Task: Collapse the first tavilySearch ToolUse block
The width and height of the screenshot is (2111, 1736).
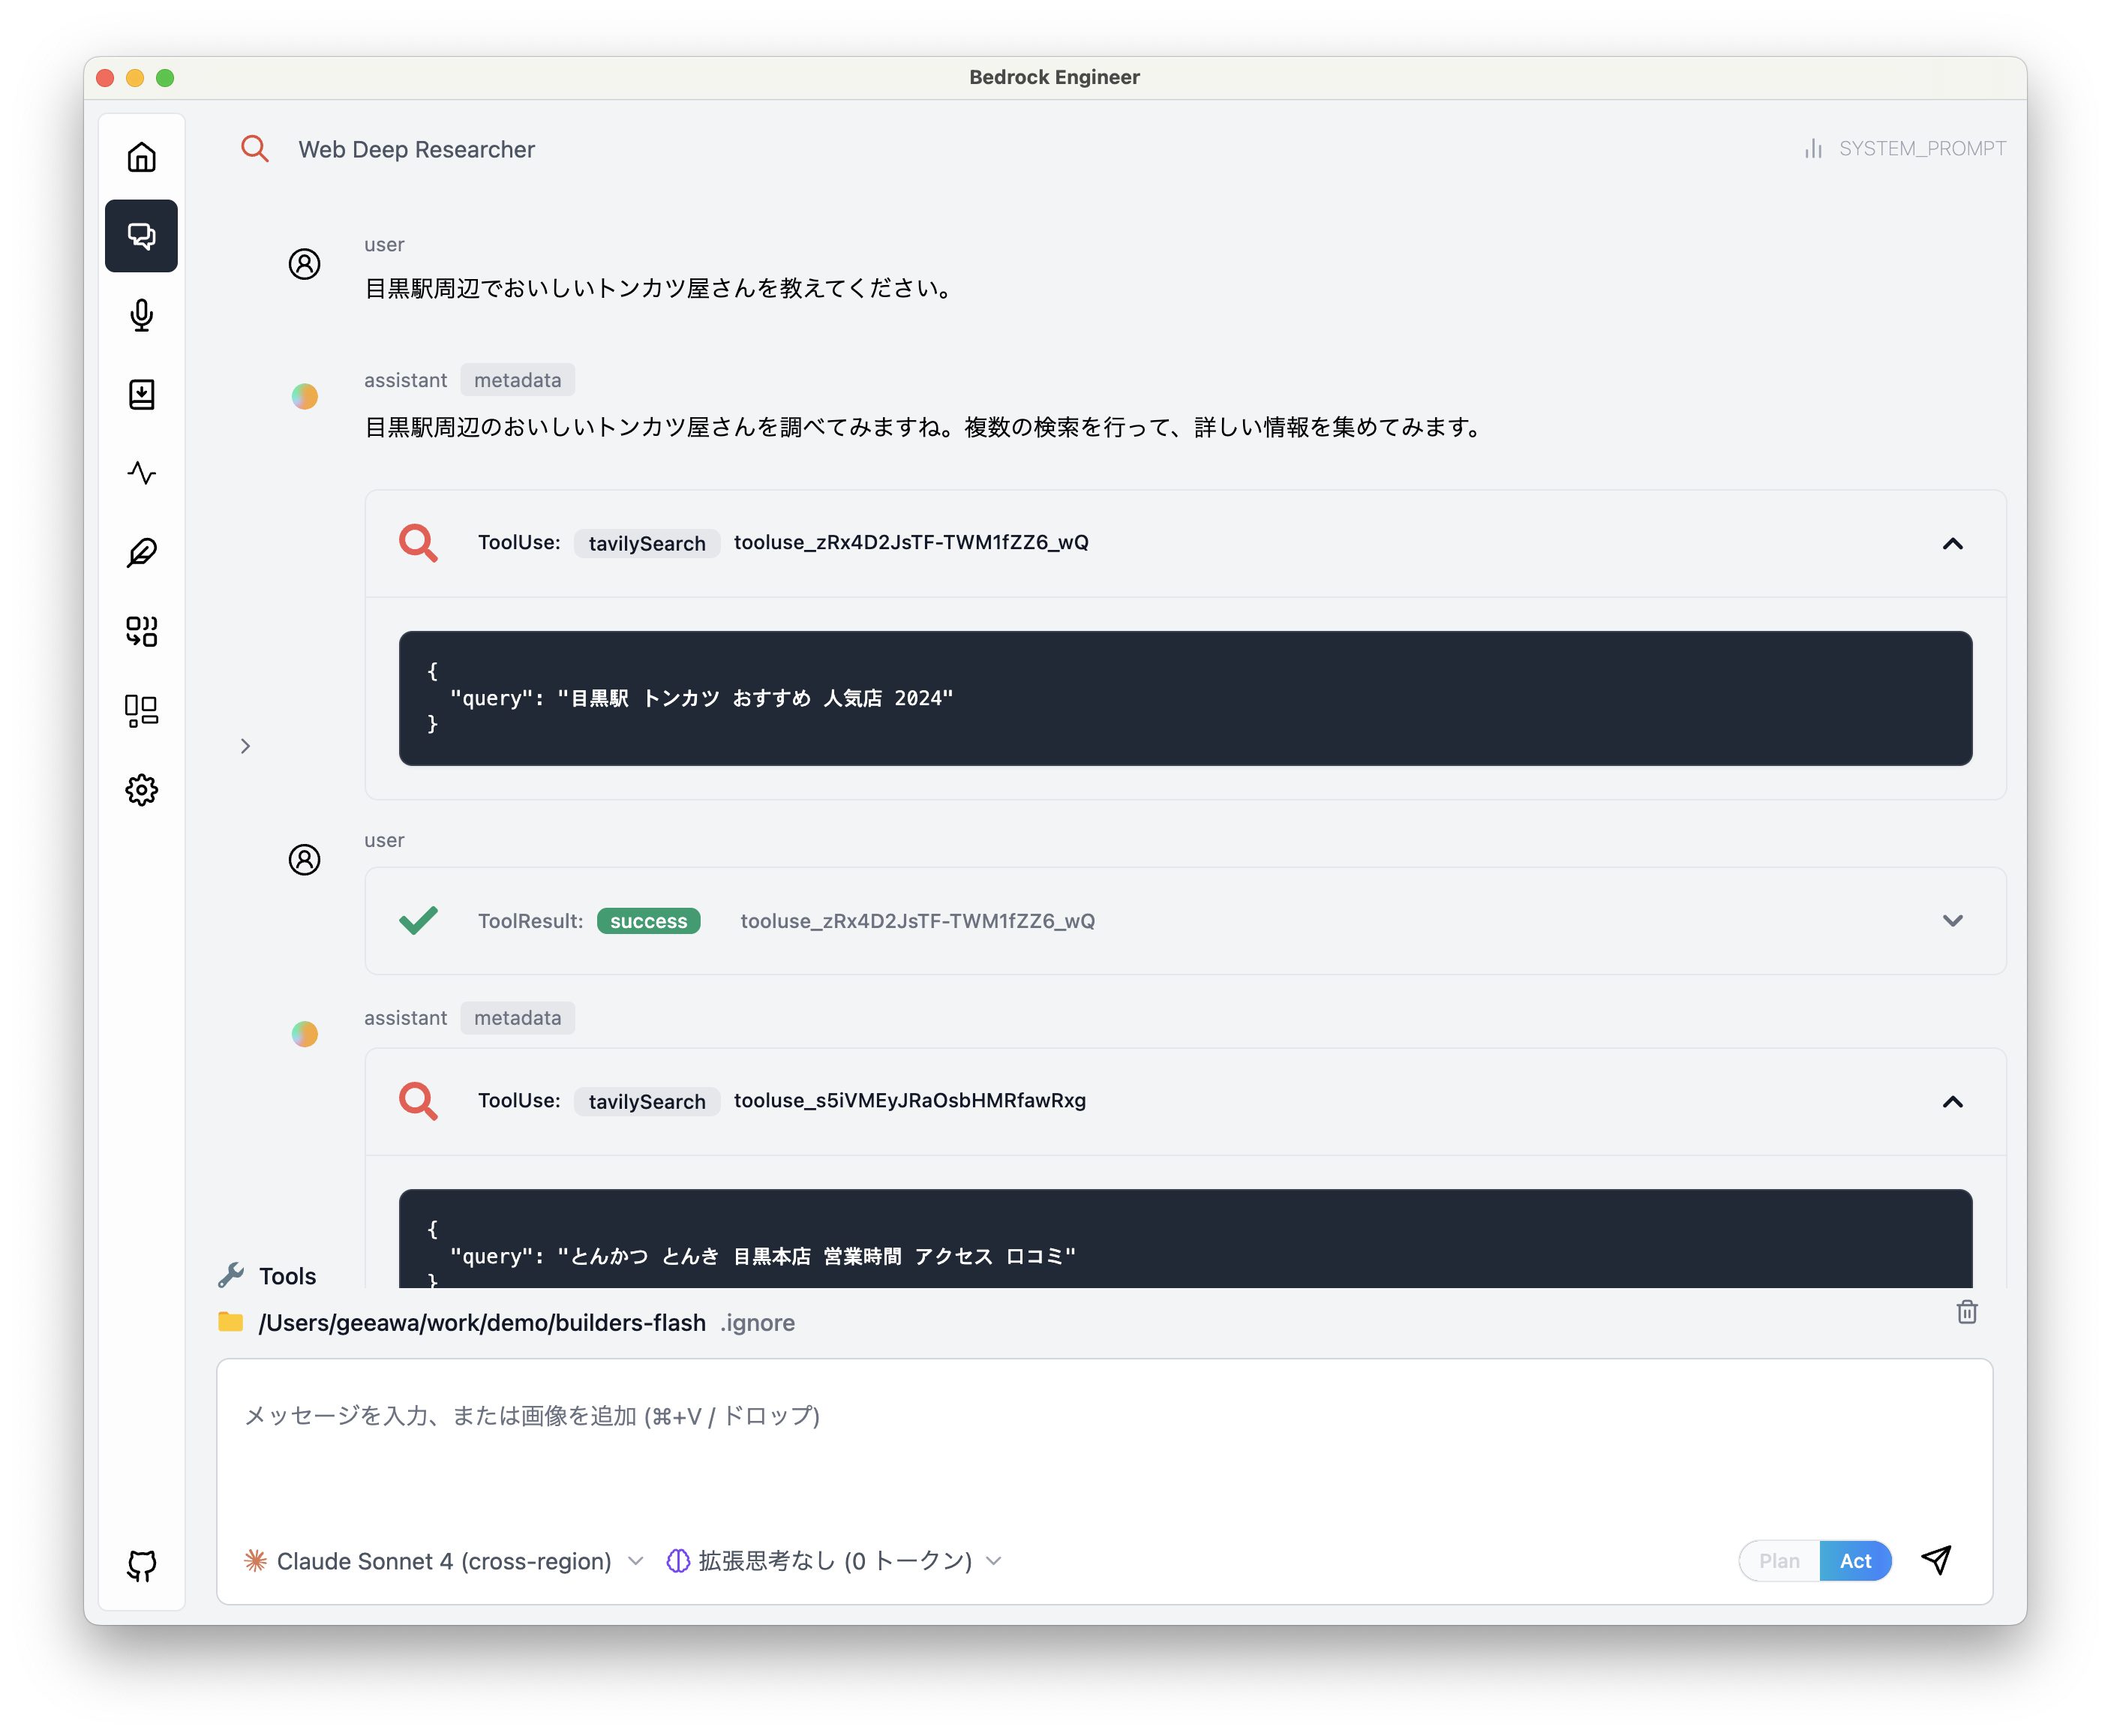Action: [1953, 544]
